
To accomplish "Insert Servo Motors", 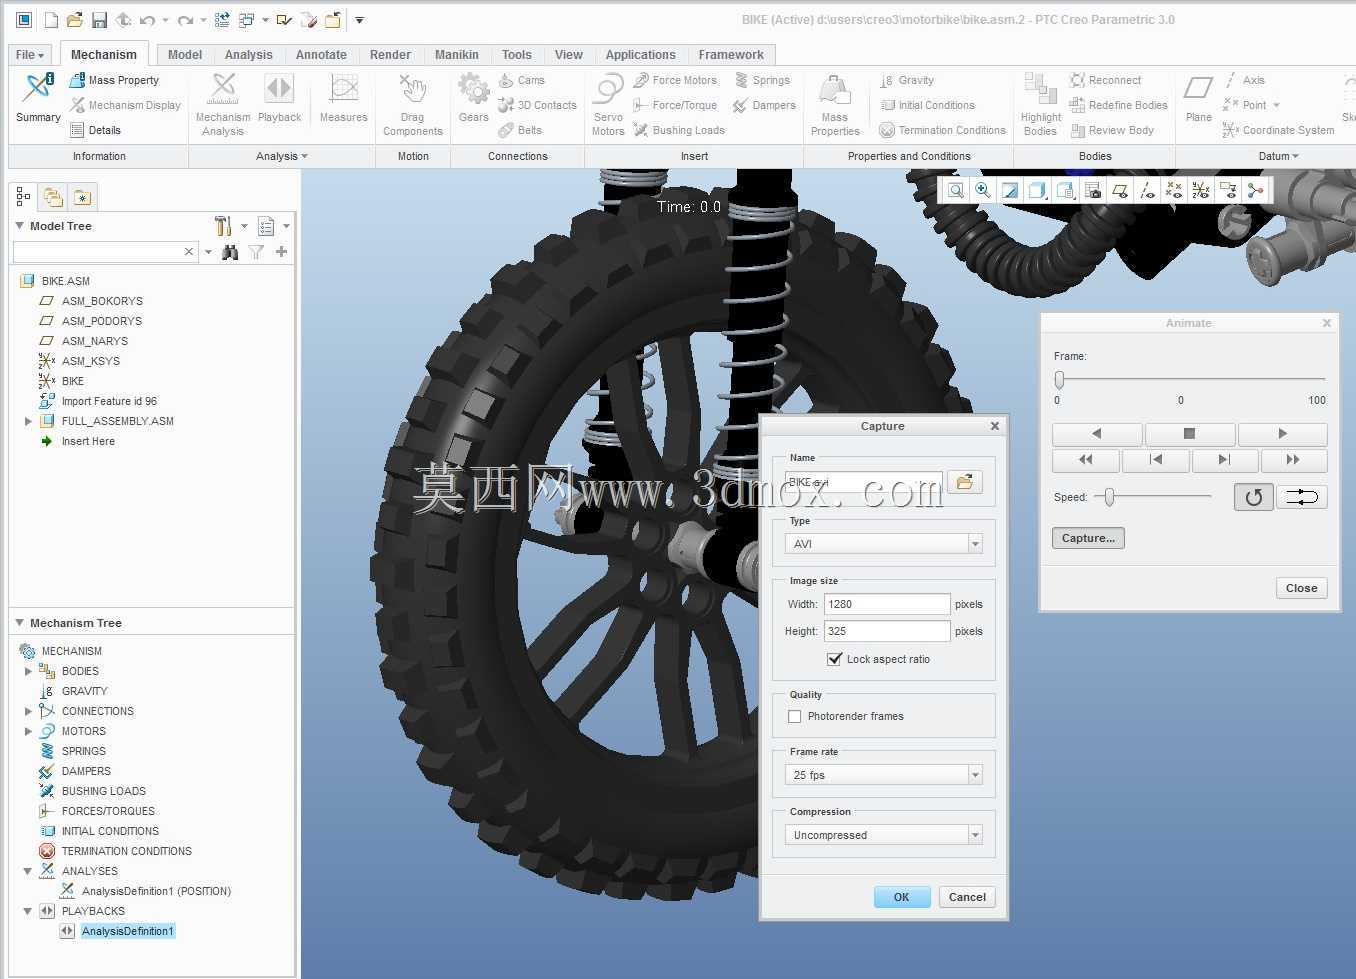I will [608, 104].
